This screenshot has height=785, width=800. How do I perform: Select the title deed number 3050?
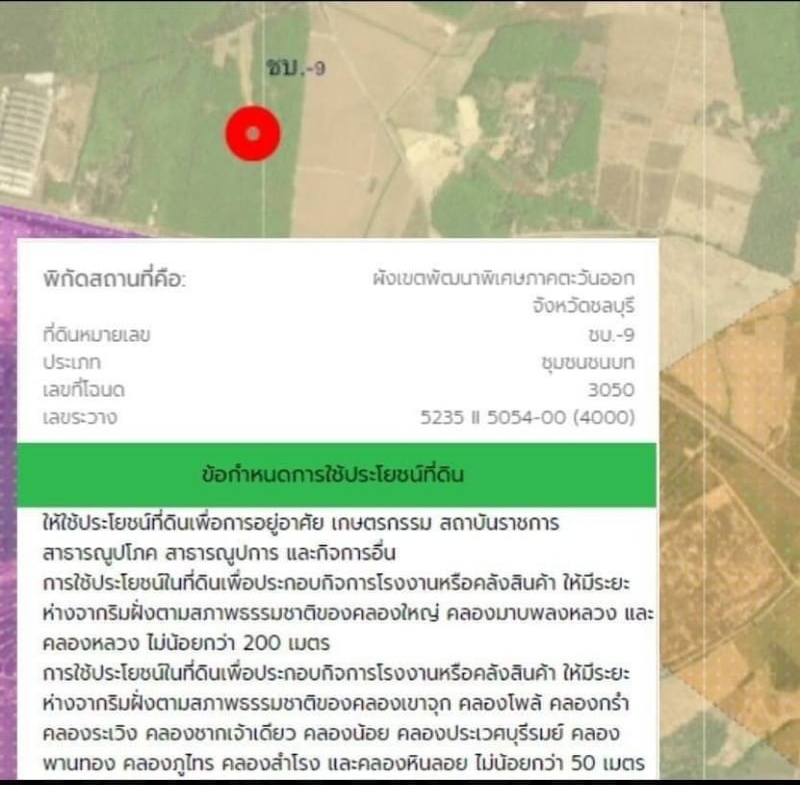click(x=611, y=390)
